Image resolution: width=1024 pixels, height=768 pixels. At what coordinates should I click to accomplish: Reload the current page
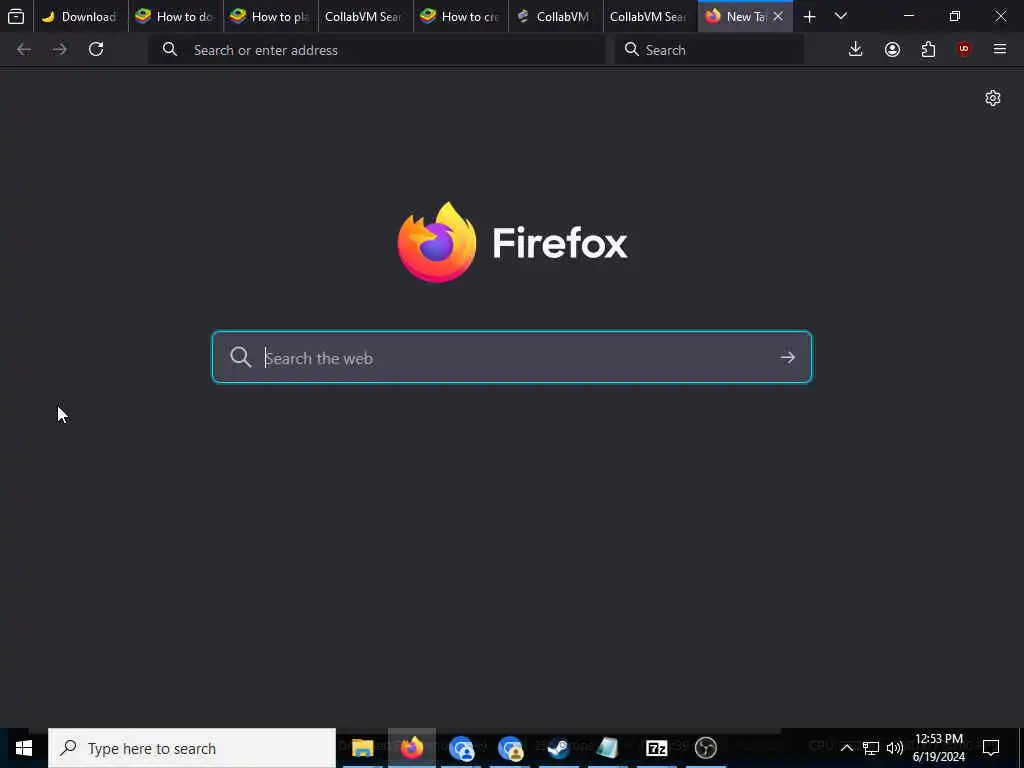96,49
